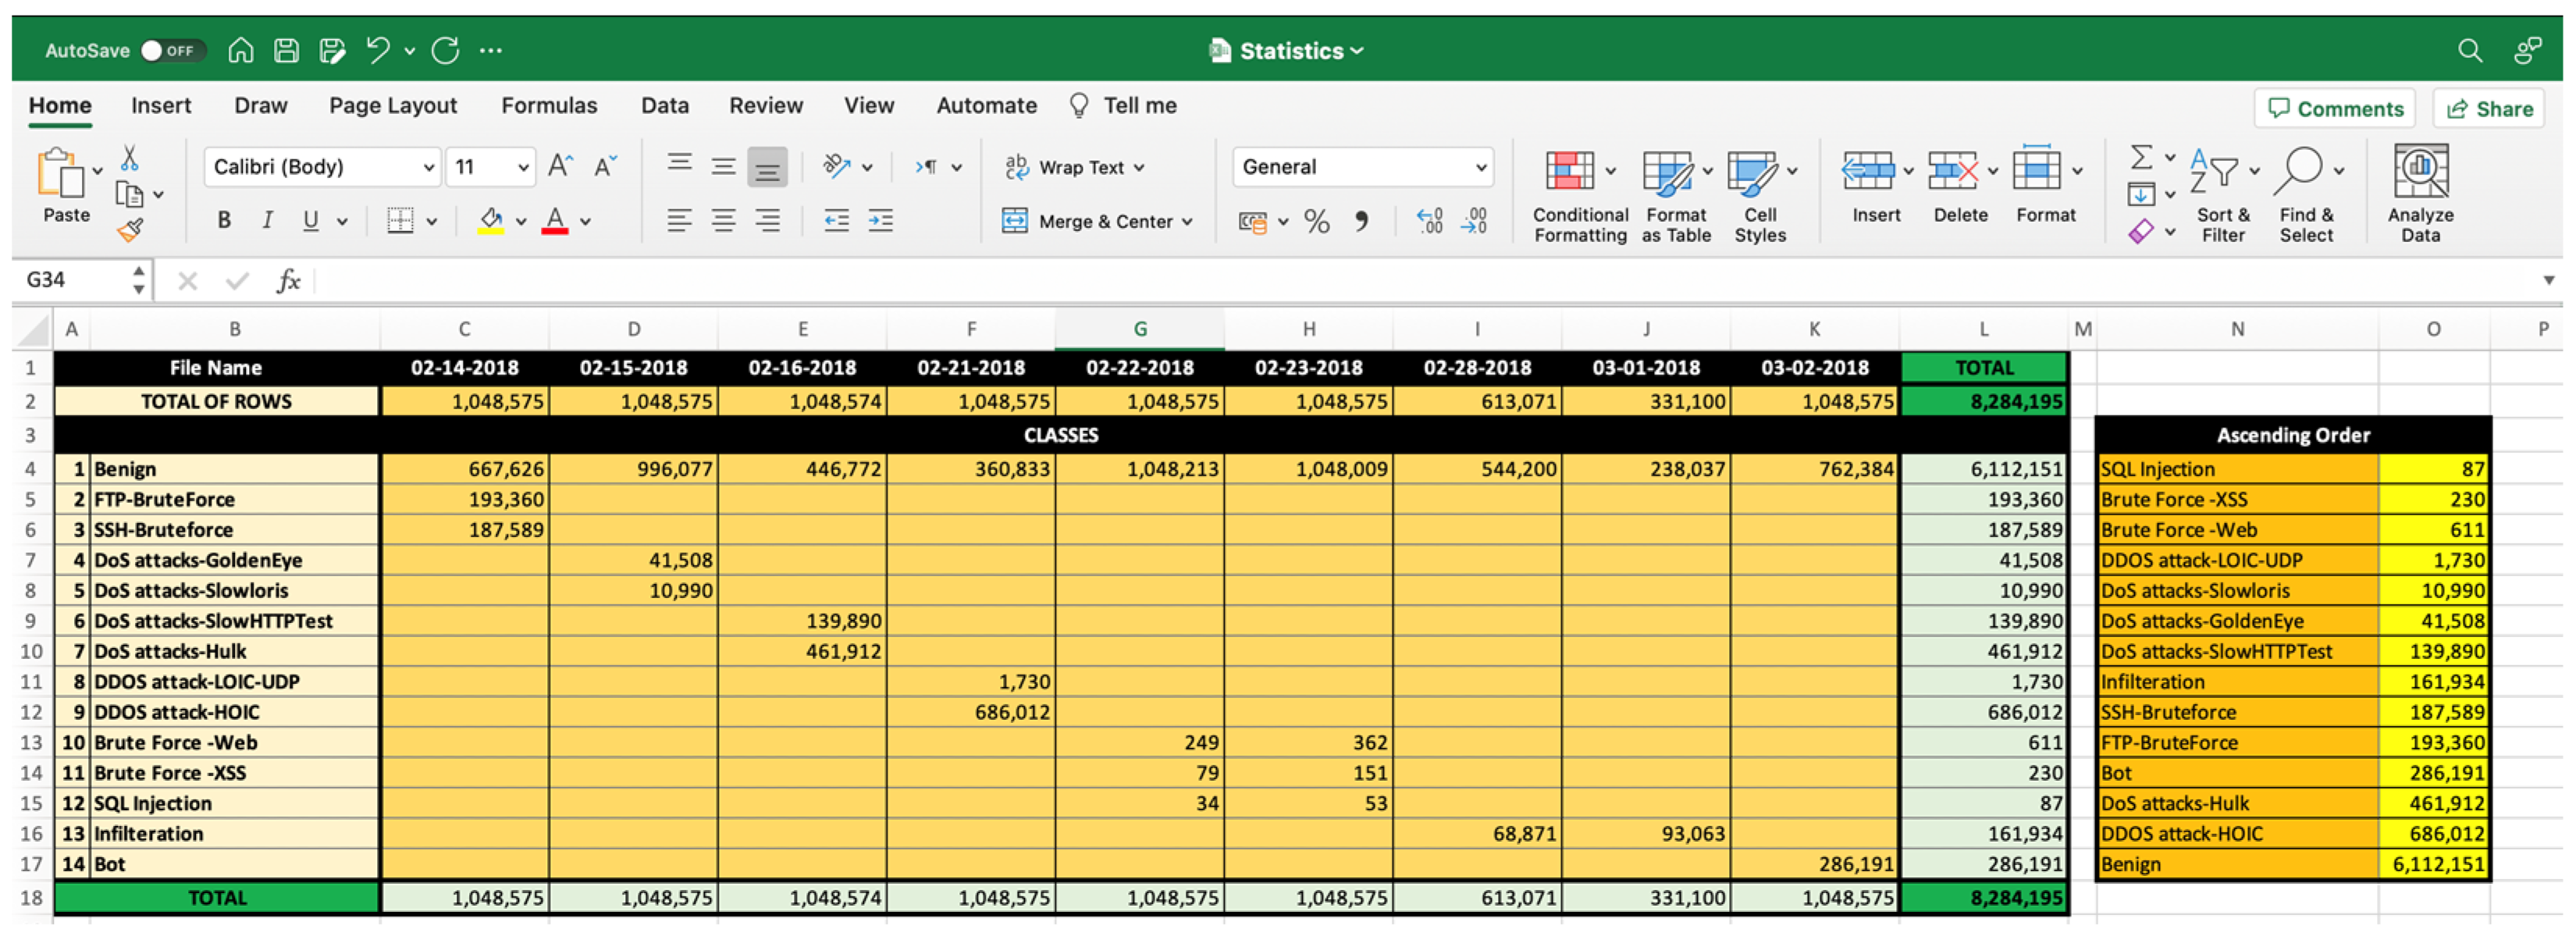
Task: Click the Percent Style icon
Action: 1317,221
